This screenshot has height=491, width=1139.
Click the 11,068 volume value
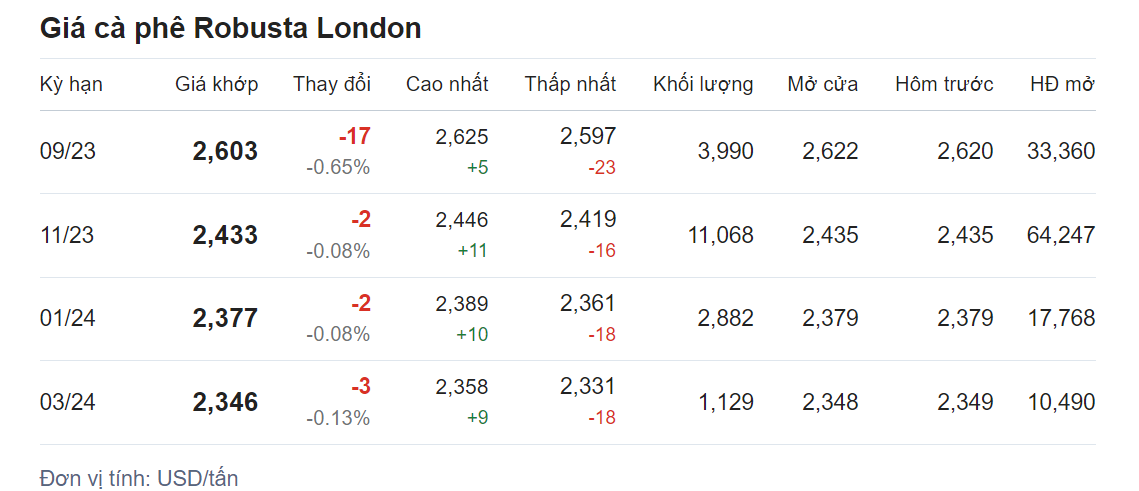[x=720, y=236]
